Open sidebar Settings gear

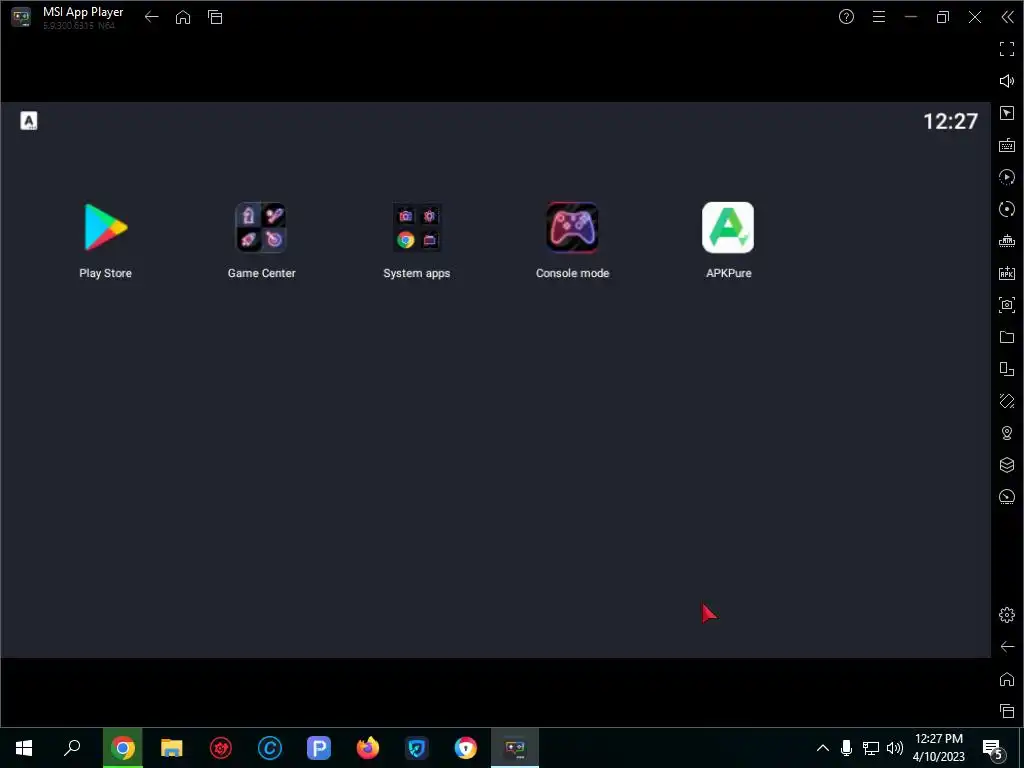tap(1007, 615)
